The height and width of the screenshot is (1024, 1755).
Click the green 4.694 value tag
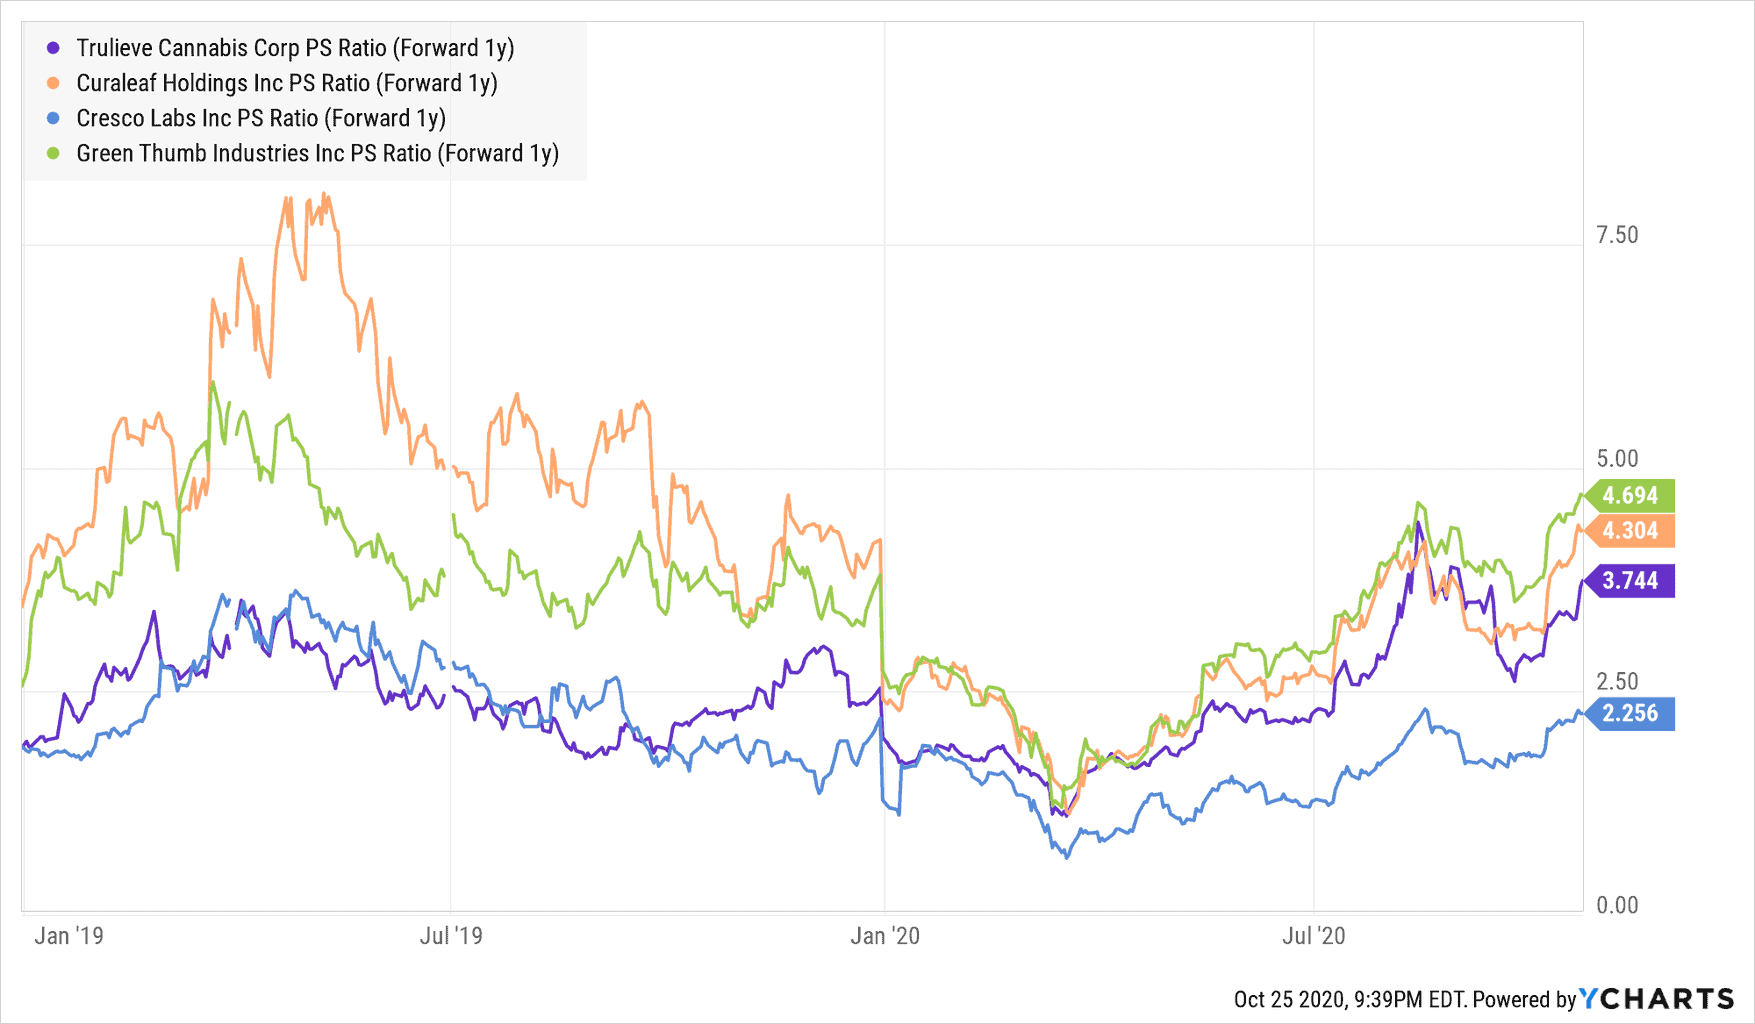(x=1629, y=495)
